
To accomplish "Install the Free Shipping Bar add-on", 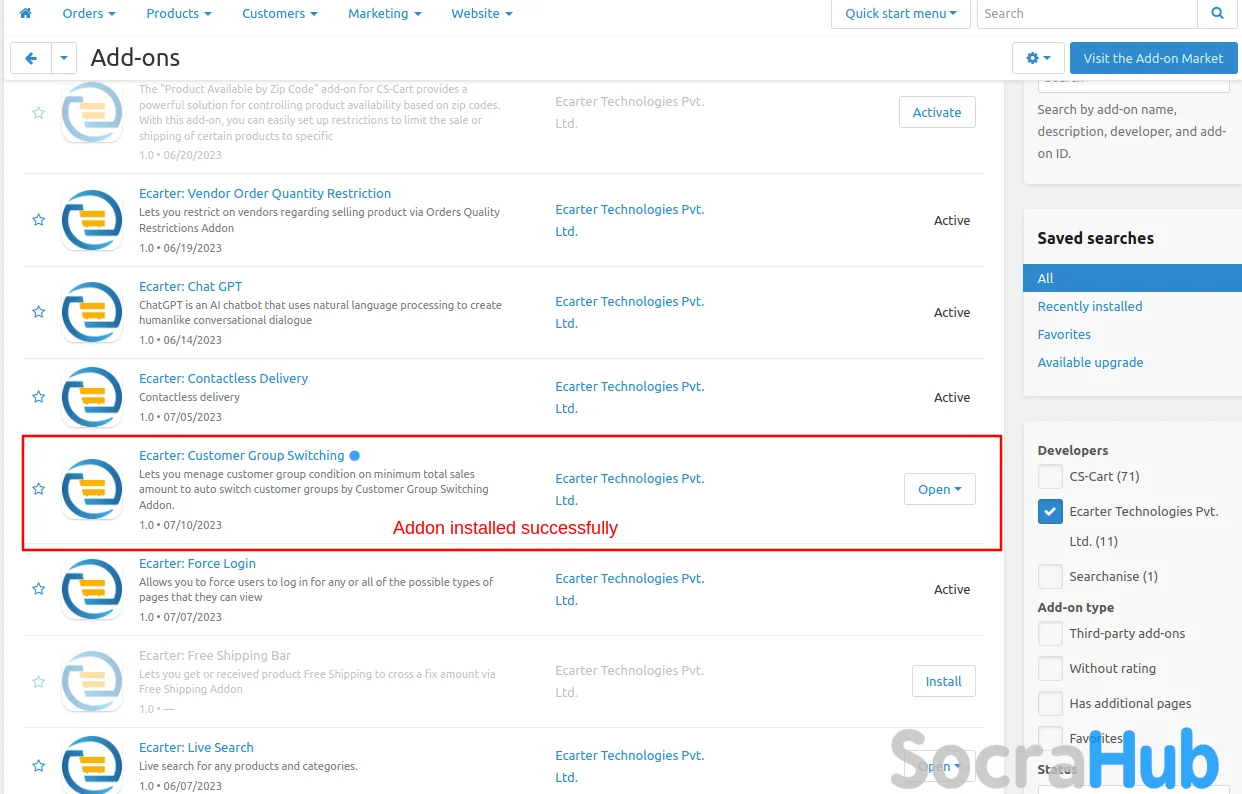I will [943, 681].
